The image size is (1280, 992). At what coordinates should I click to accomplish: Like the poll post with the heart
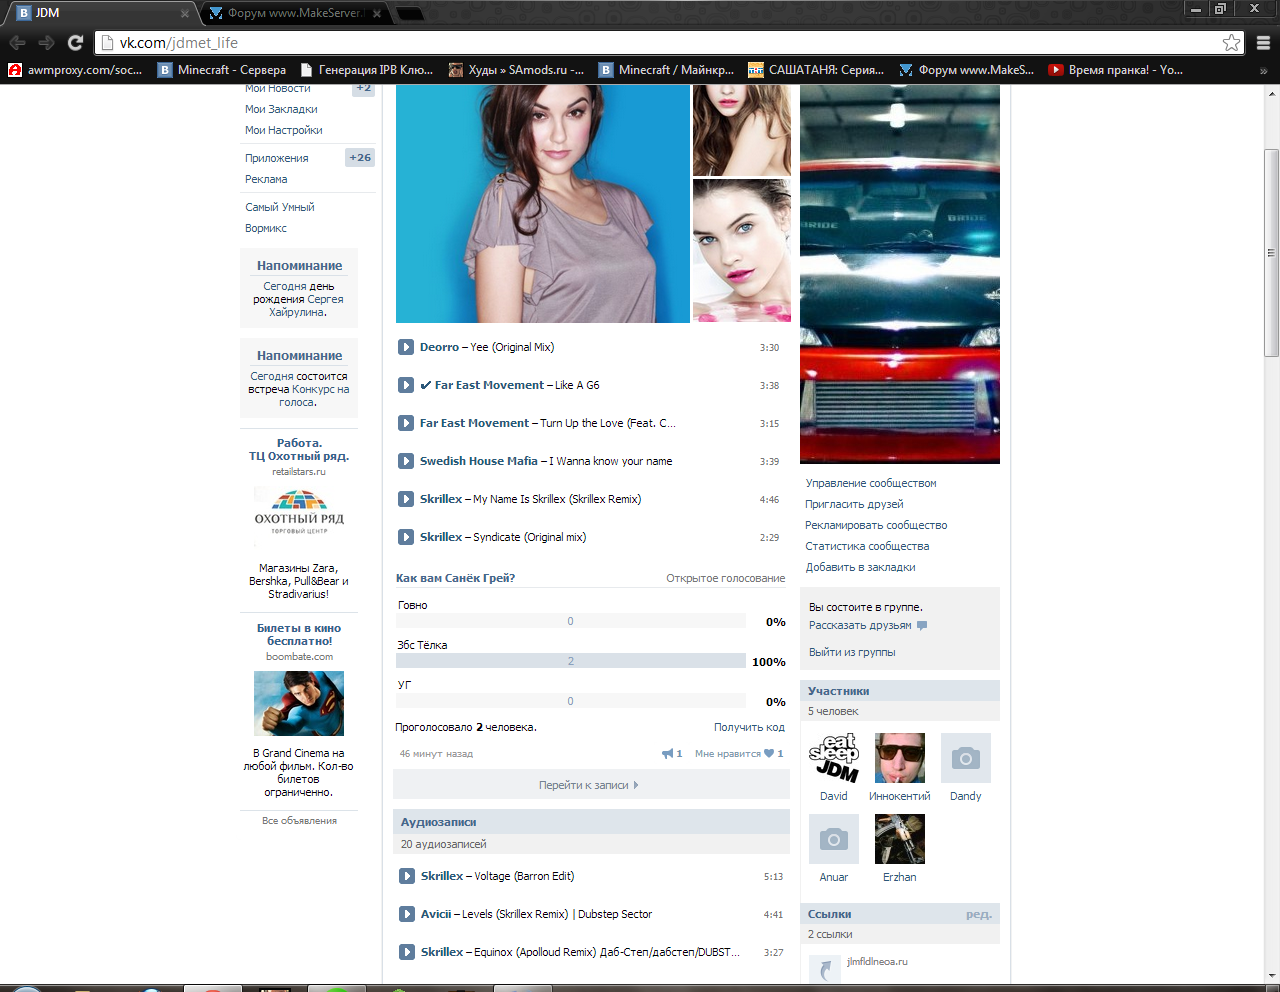(769, 753)
